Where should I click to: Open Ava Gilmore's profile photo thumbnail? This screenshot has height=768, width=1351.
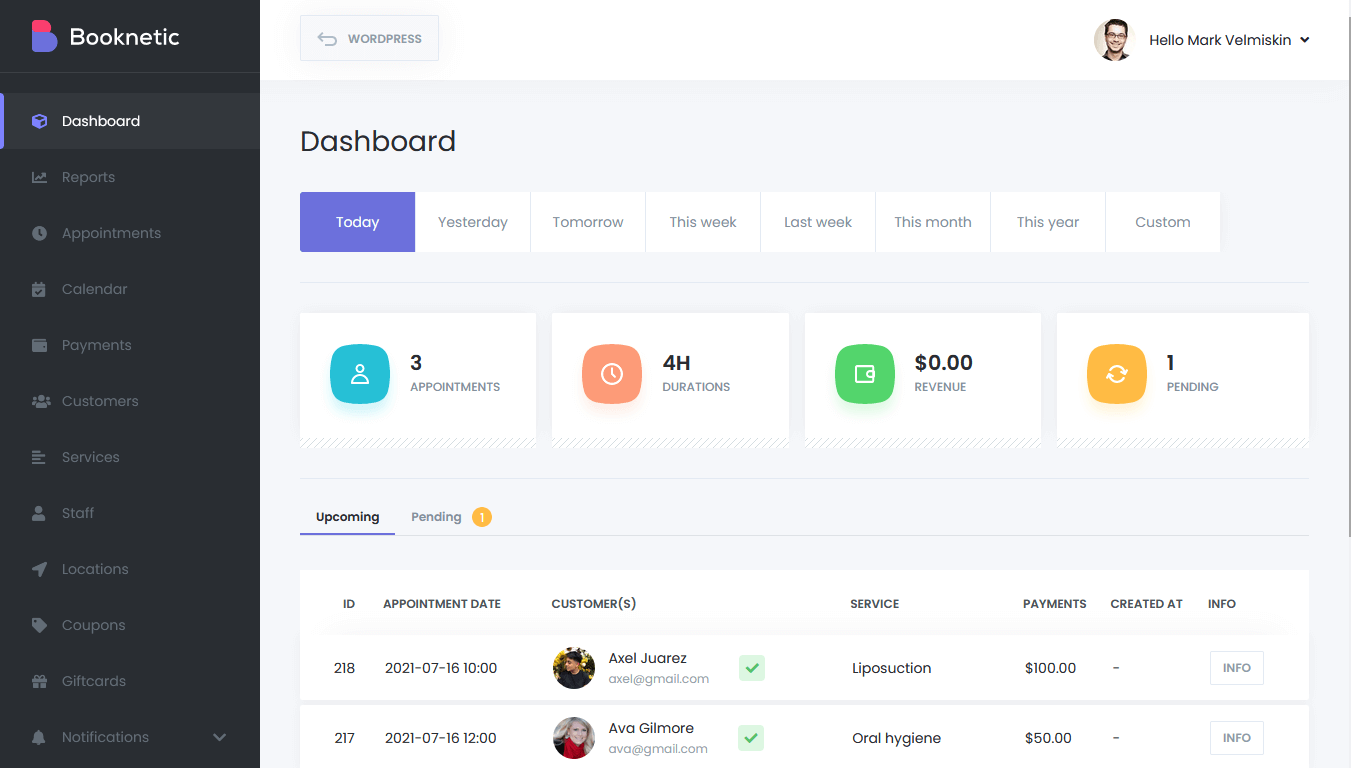(x=573, y=737)
